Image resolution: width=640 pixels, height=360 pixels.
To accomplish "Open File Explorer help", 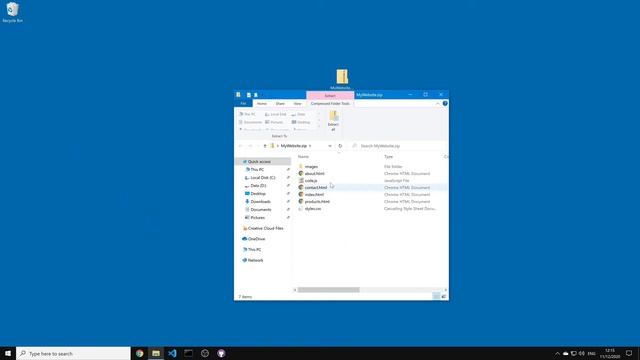I will 445,104.
